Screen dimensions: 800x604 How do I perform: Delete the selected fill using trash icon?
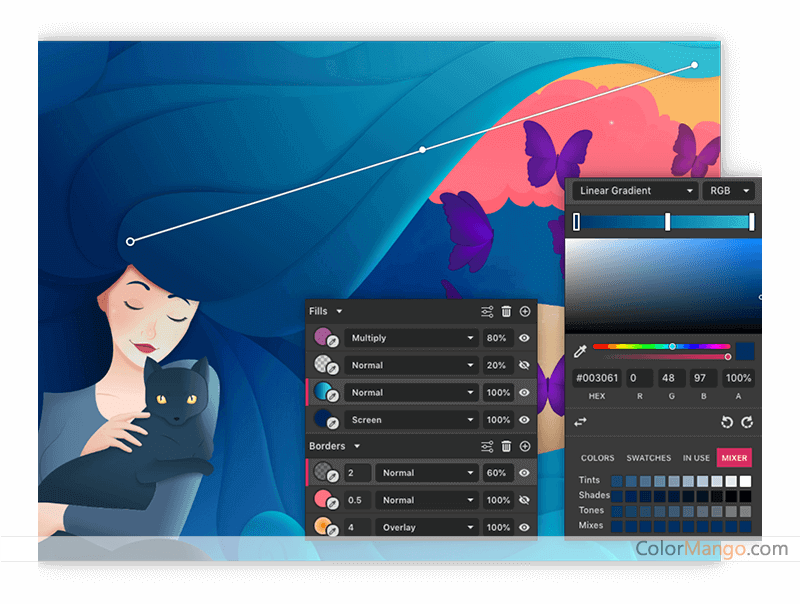pyautogui.click(x=507, y=312)
